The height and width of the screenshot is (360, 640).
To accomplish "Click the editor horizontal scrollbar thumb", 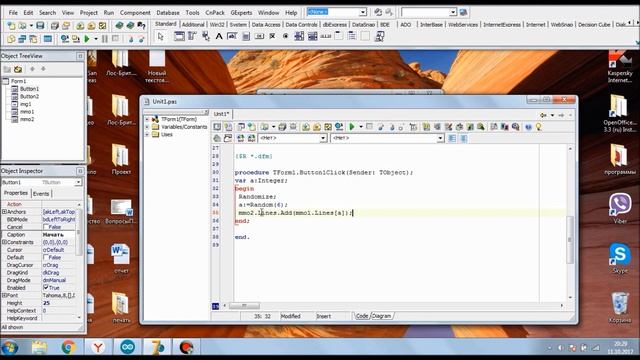I will 244,305.
